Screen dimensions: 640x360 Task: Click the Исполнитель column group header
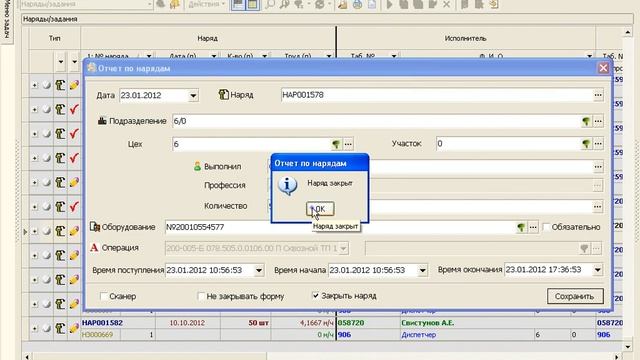click(465, 38)
